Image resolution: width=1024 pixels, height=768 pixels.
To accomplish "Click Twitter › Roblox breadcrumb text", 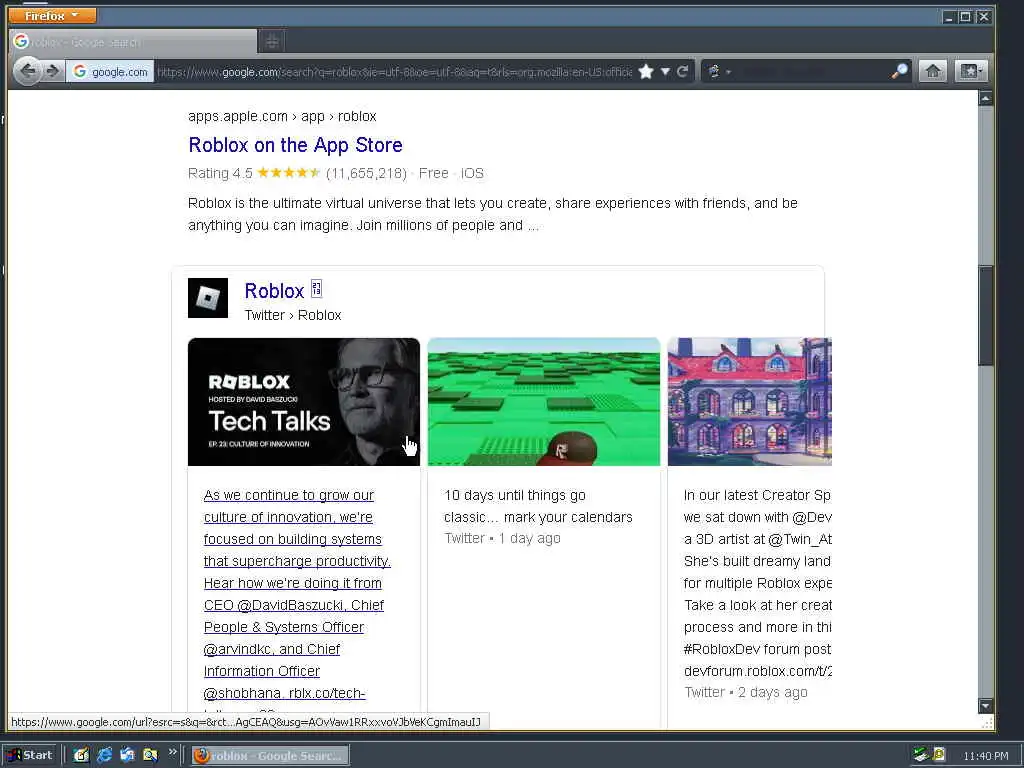I will [x=293, y=315].
